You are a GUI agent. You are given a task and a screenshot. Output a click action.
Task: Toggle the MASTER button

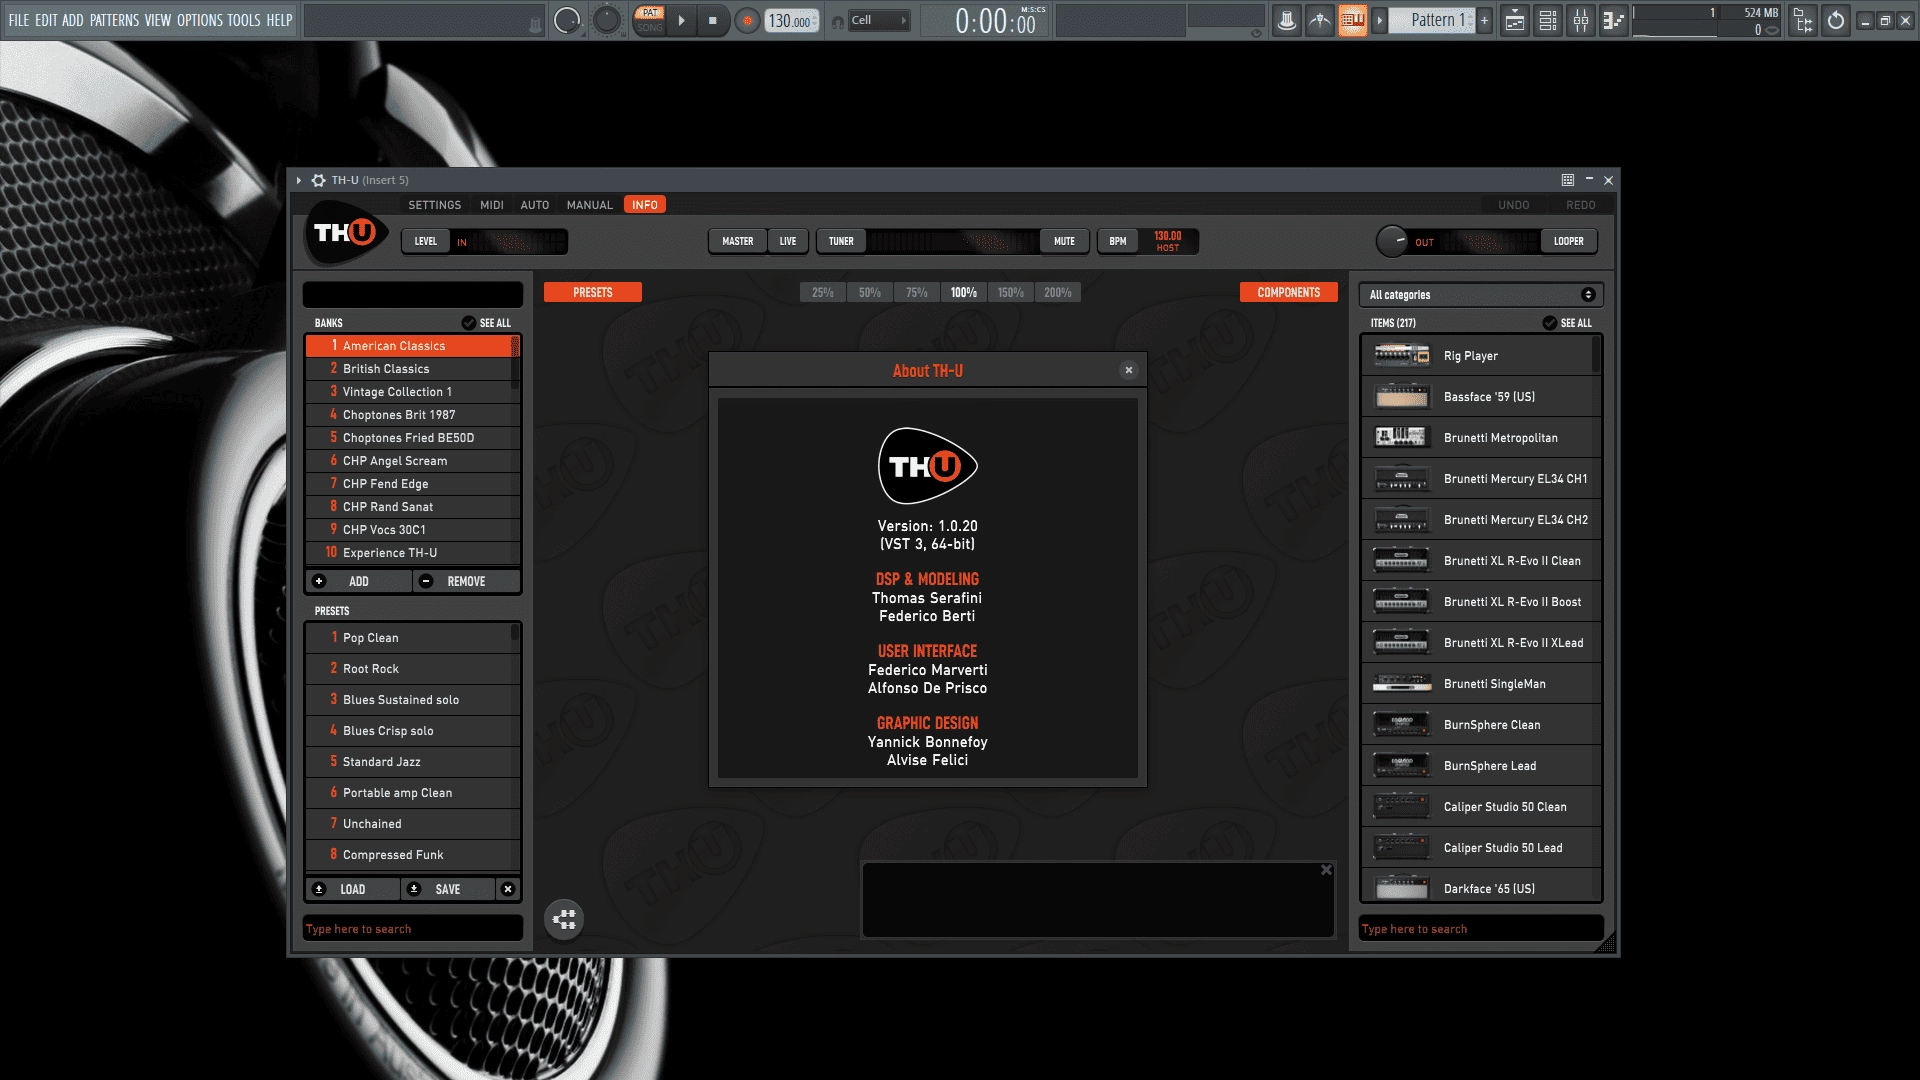pos(738,241)
